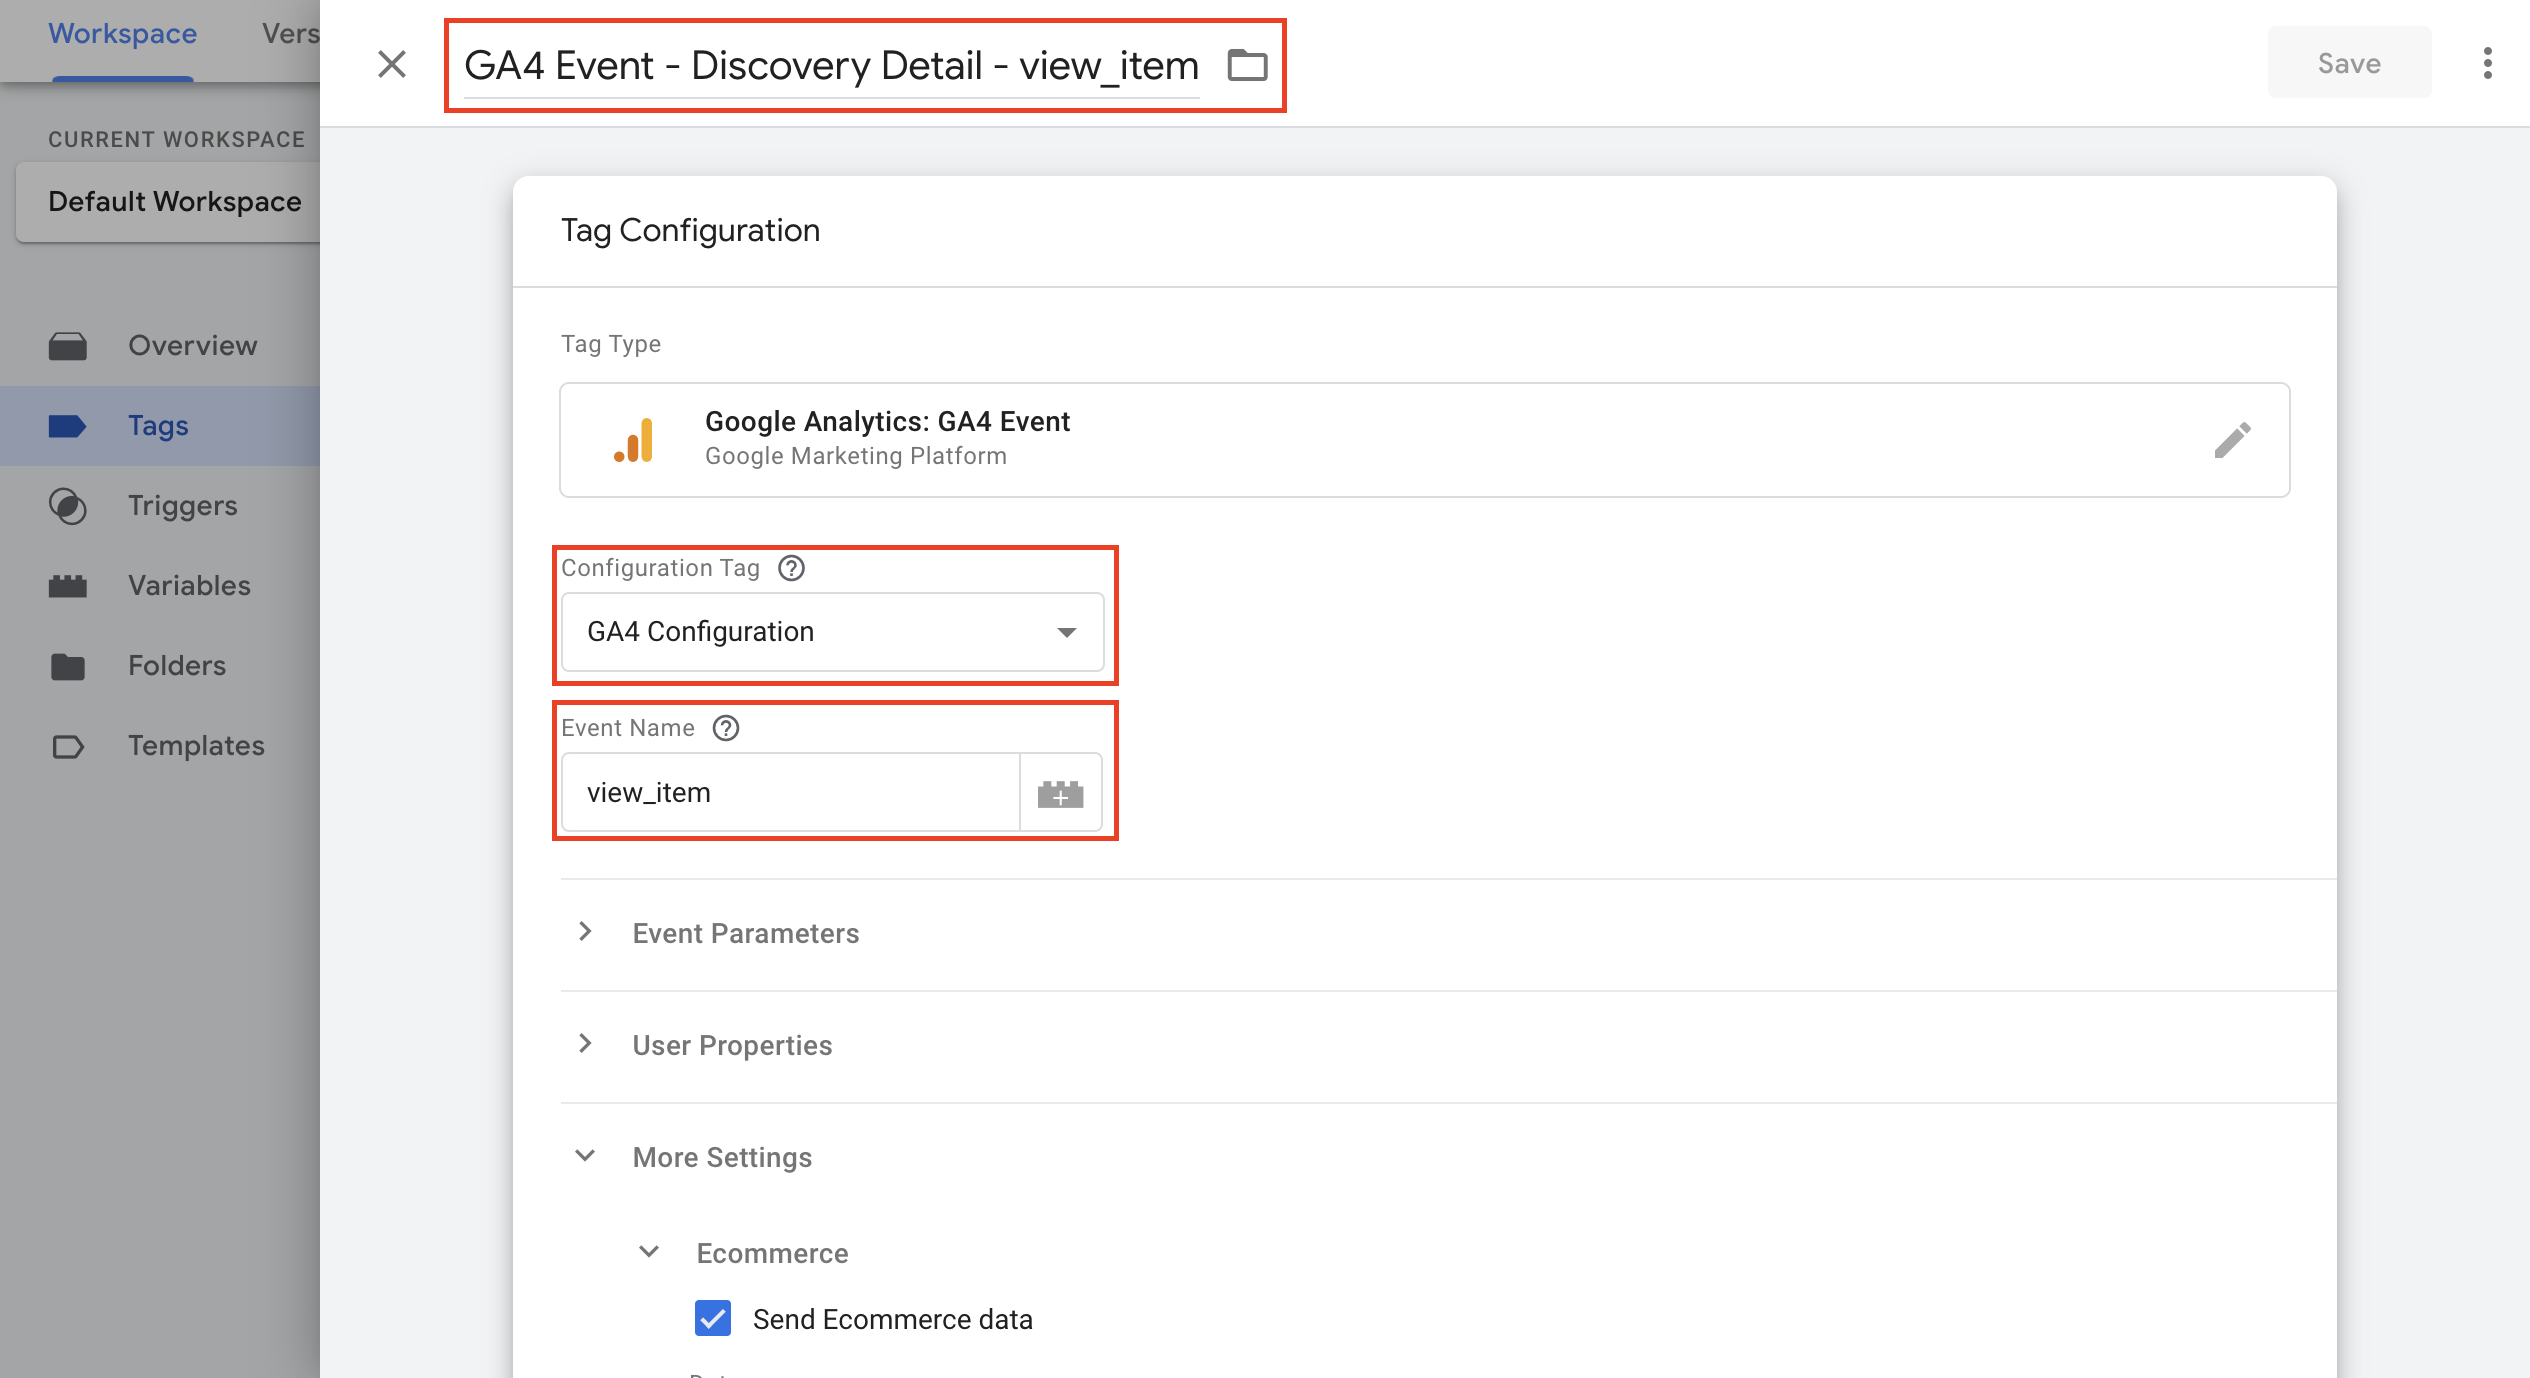Open help for Configuration Tag

(x=791, y=568)
